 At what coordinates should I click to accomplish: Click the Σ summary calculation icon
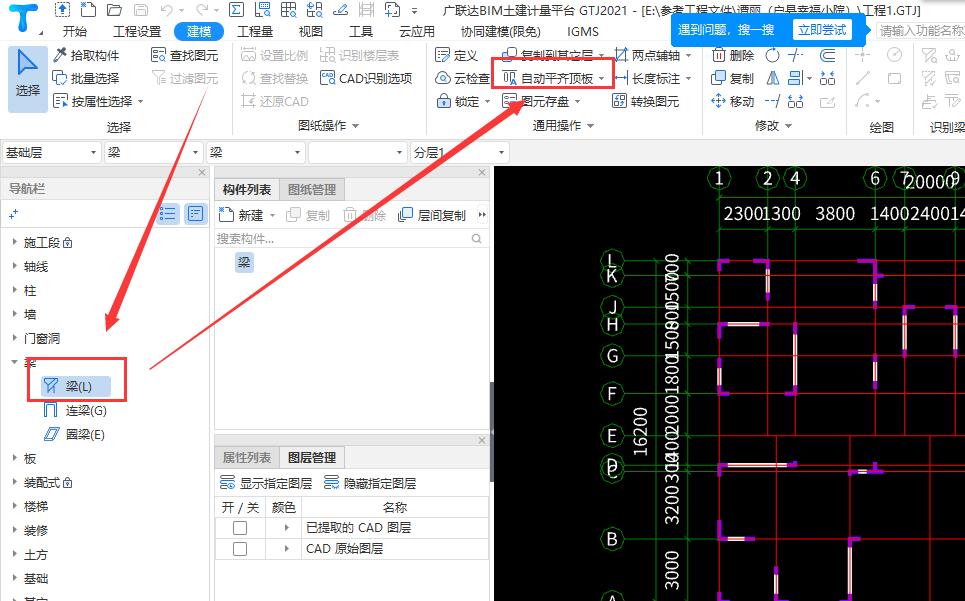(236, 9)
